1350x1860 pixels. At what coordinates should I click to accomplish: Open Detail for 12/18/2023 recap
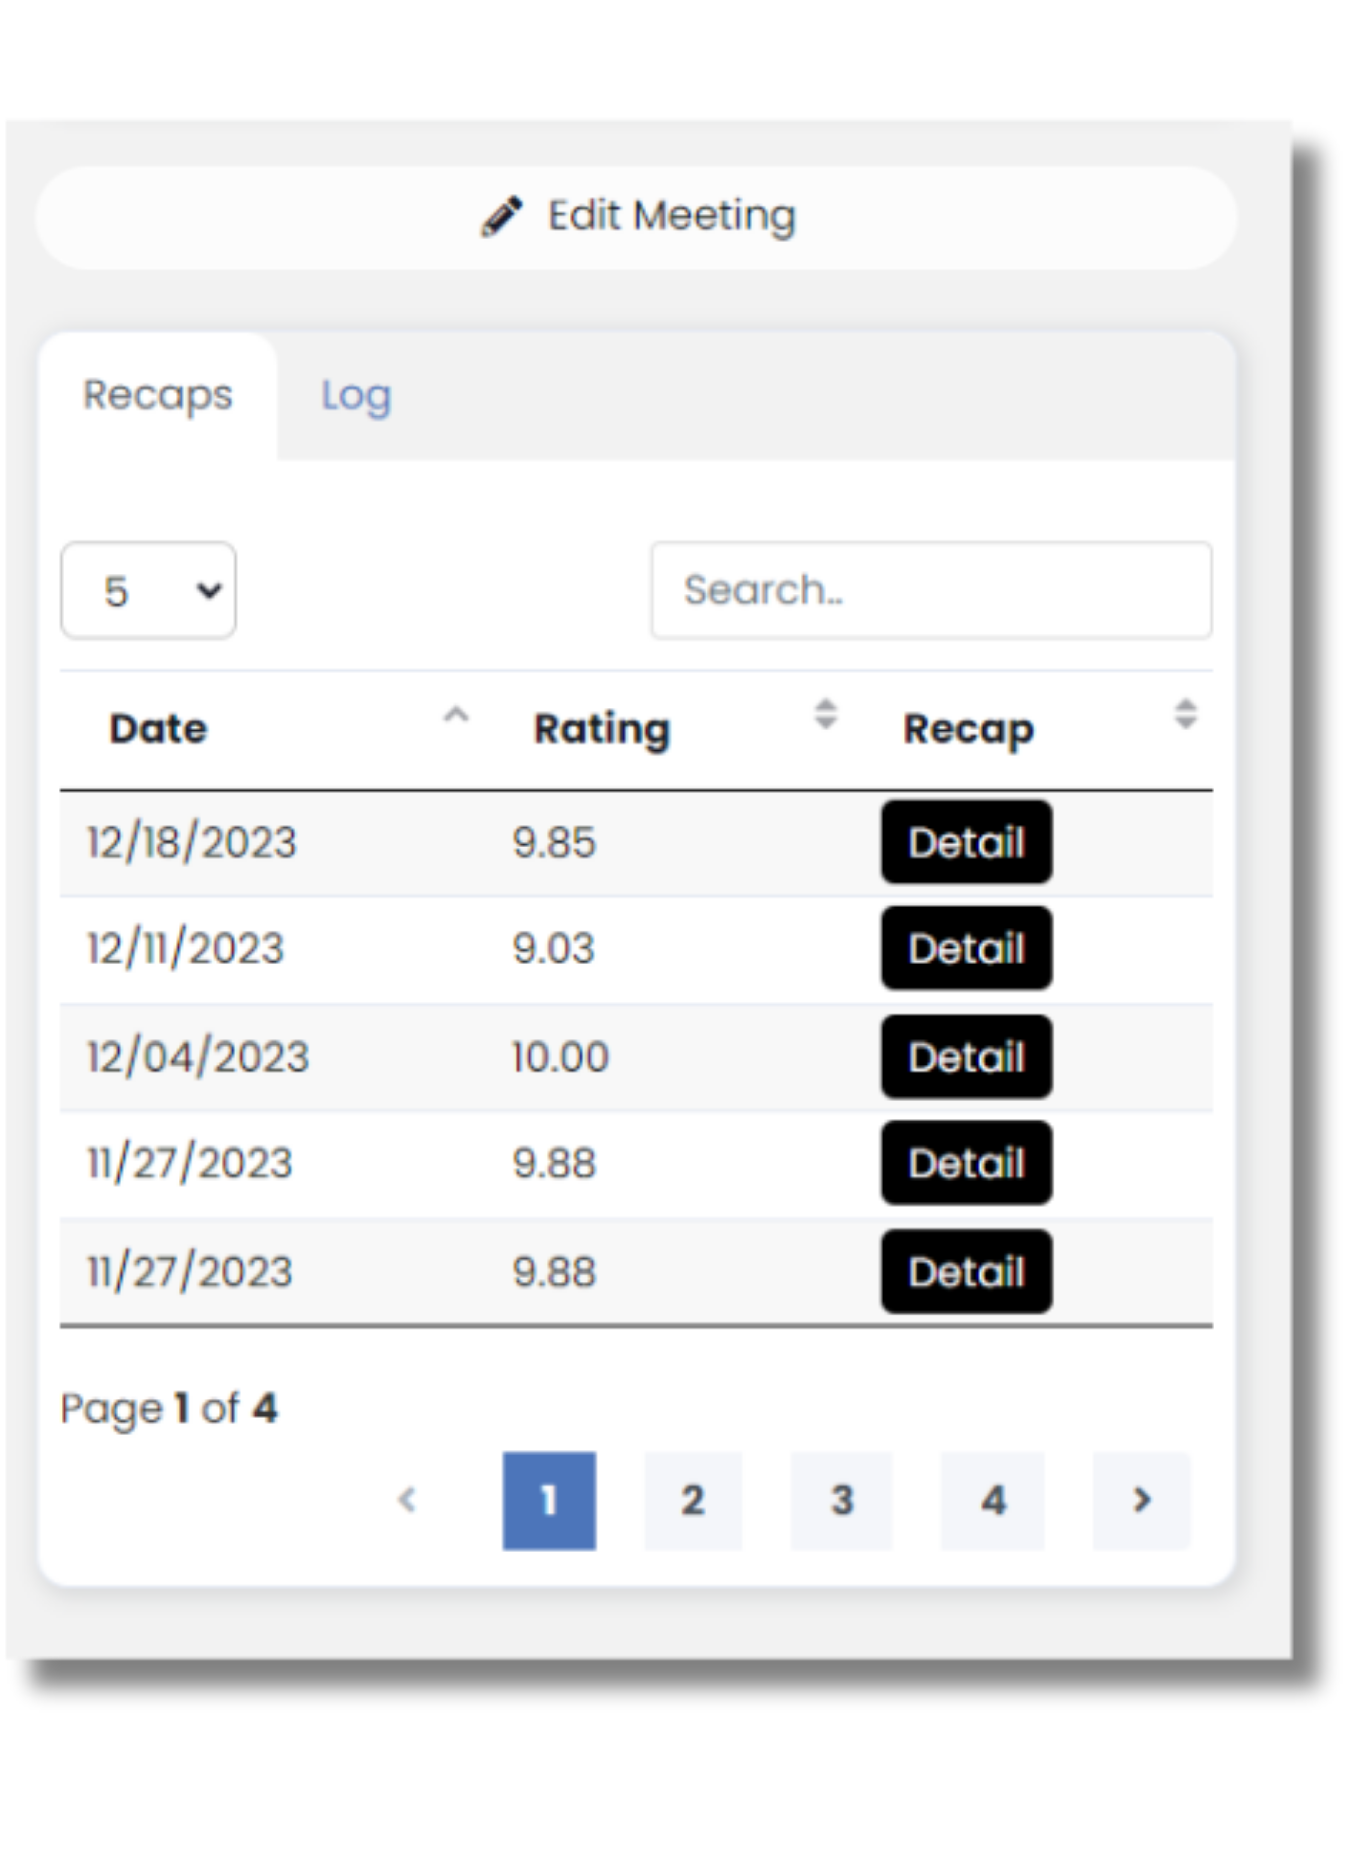click(966, 842)
